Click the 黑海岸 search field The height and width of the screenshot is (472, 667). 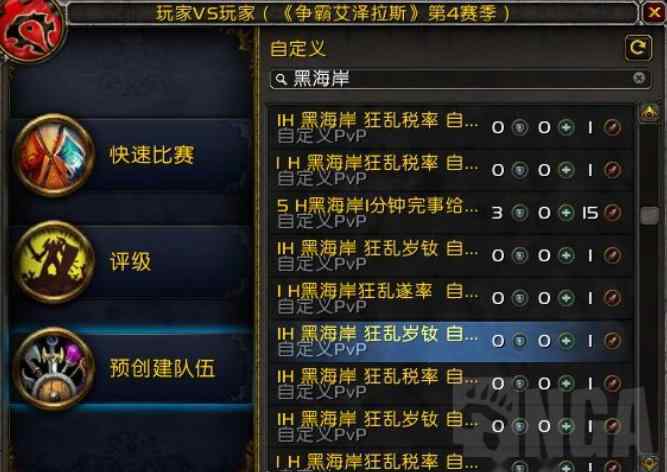pos(460,79)
